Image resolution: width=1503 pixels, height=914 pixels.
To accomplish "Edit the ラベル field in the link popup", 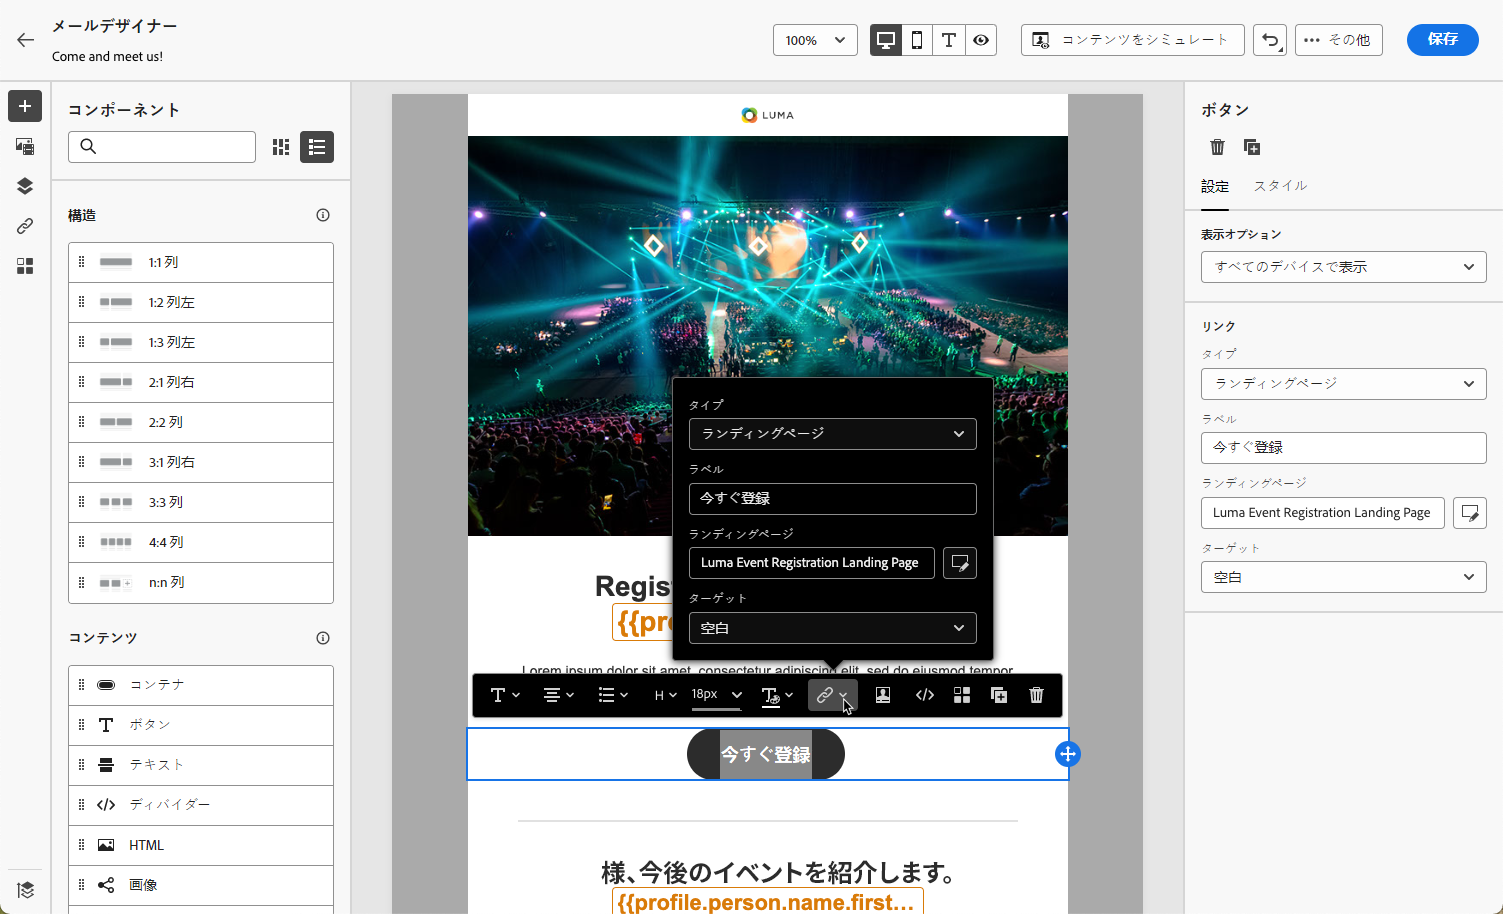I will pyautogui.click(x=833, y=499).
